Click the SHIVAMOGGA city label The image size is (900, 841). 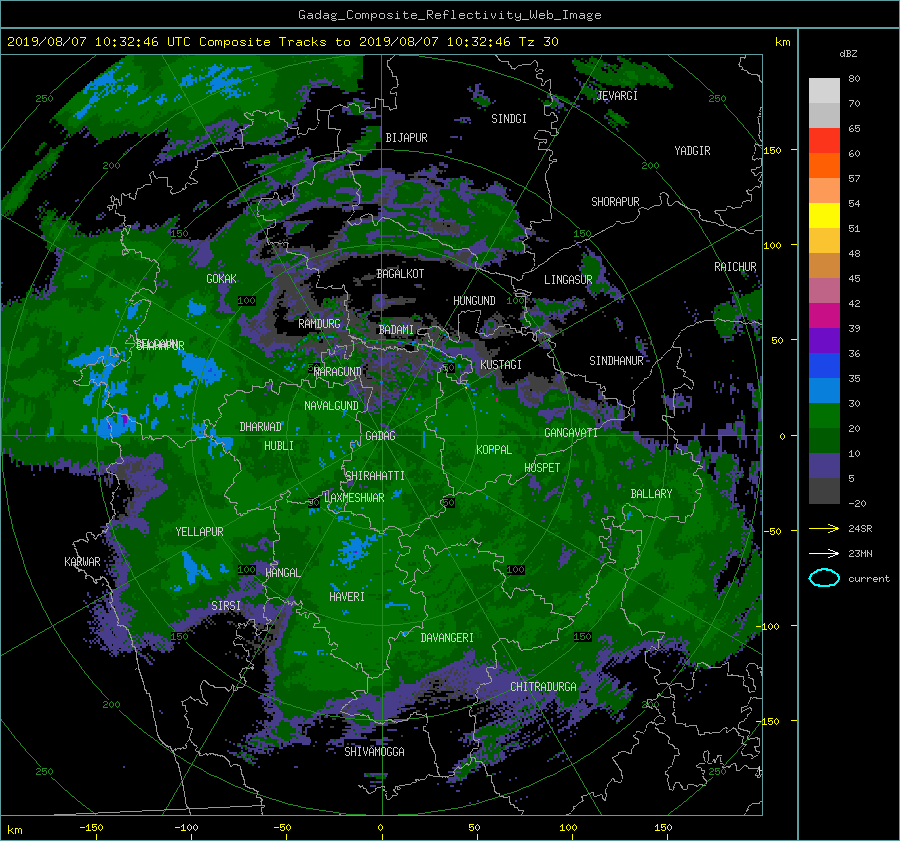coord(374,751)
